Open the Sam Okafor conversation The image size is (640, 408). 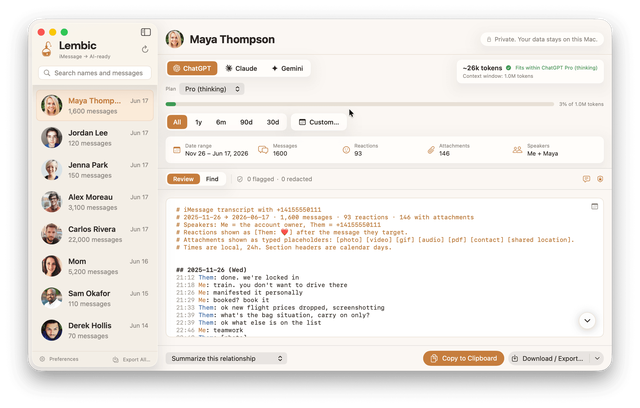(x=95, y=298)
